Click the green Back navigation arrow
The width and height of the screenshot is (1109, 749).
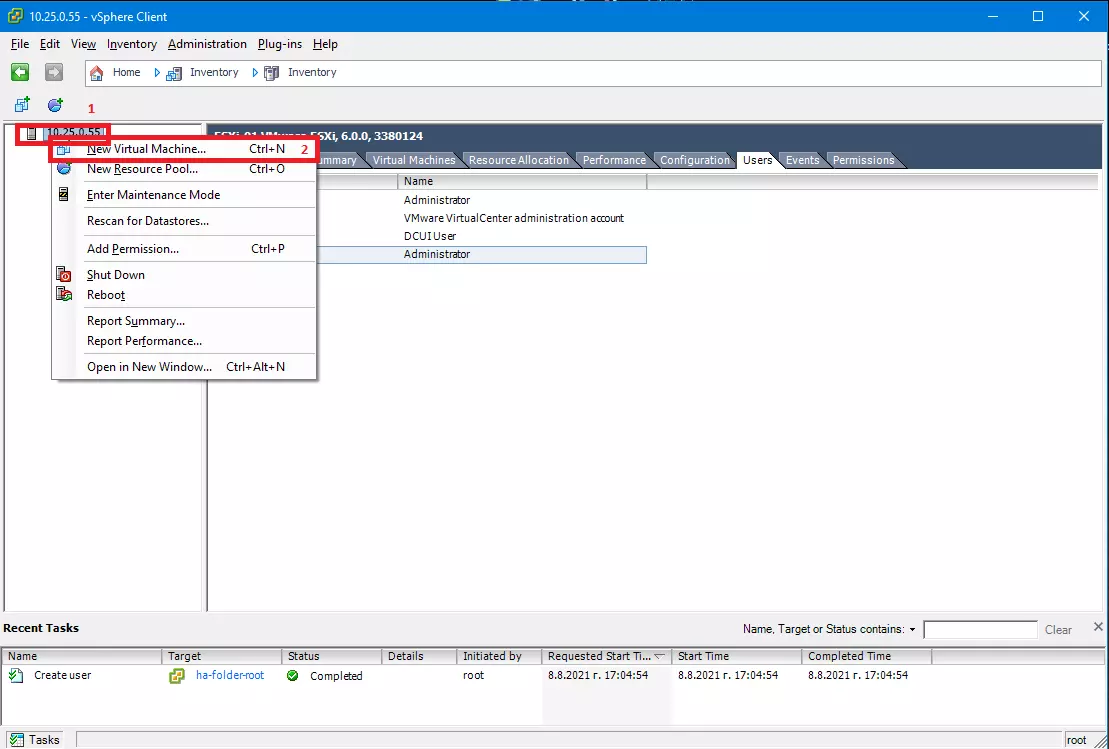[20, 71]
